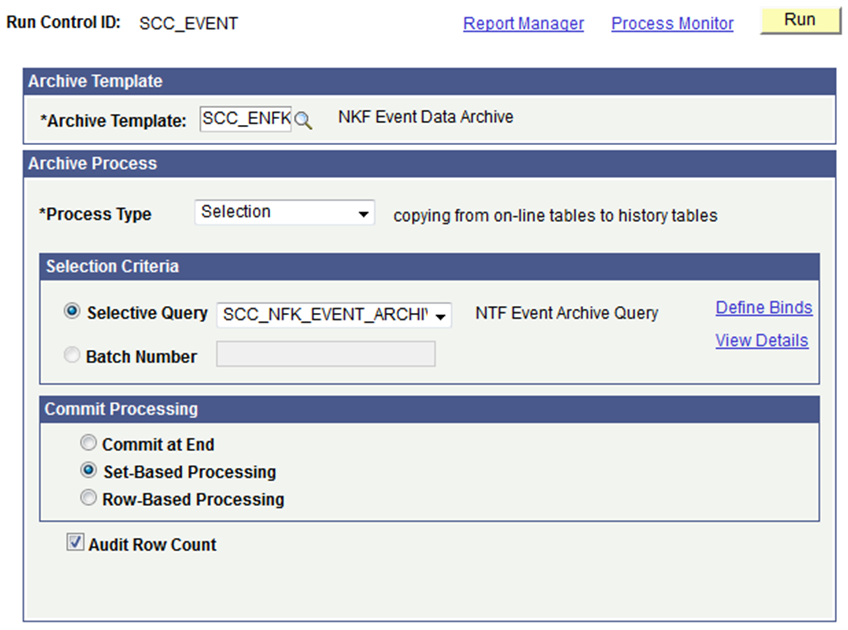Click the Run button
Viewport: 848px width, 630px height.
[x=800, y=19]
